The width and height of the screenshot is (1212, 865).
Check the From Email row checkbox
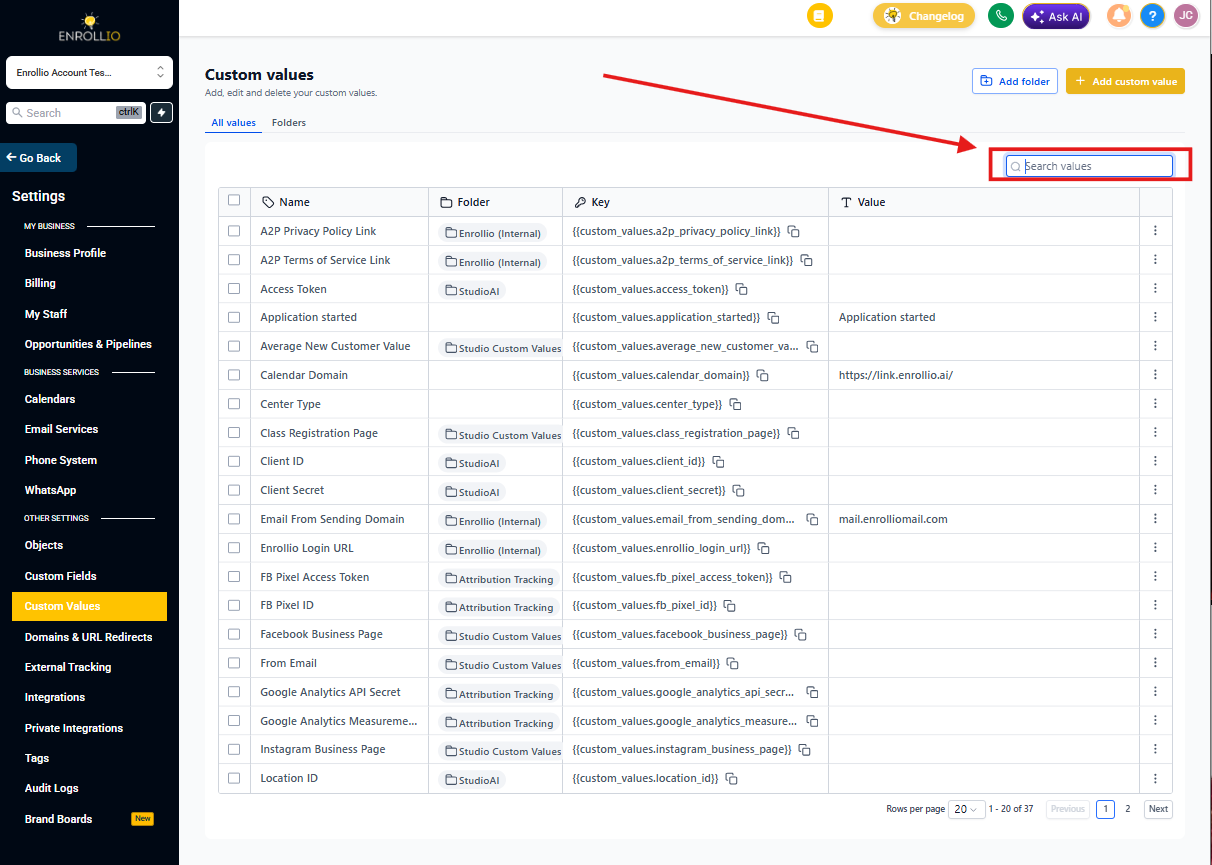click(x=234, y=663)
